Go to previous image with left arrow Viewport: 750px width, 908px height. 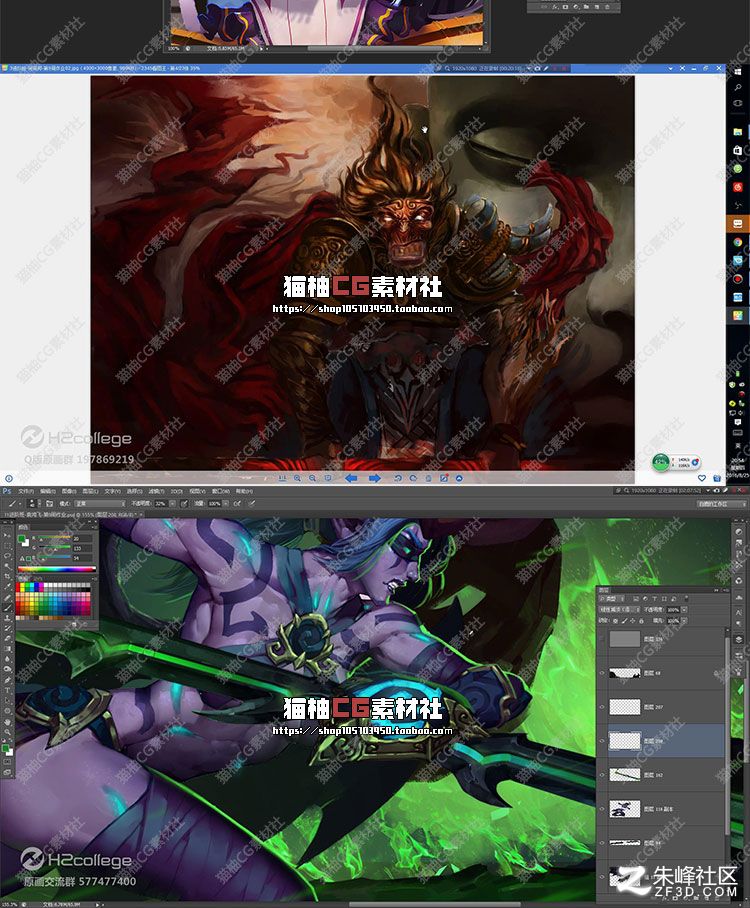[x=351, y=478]
